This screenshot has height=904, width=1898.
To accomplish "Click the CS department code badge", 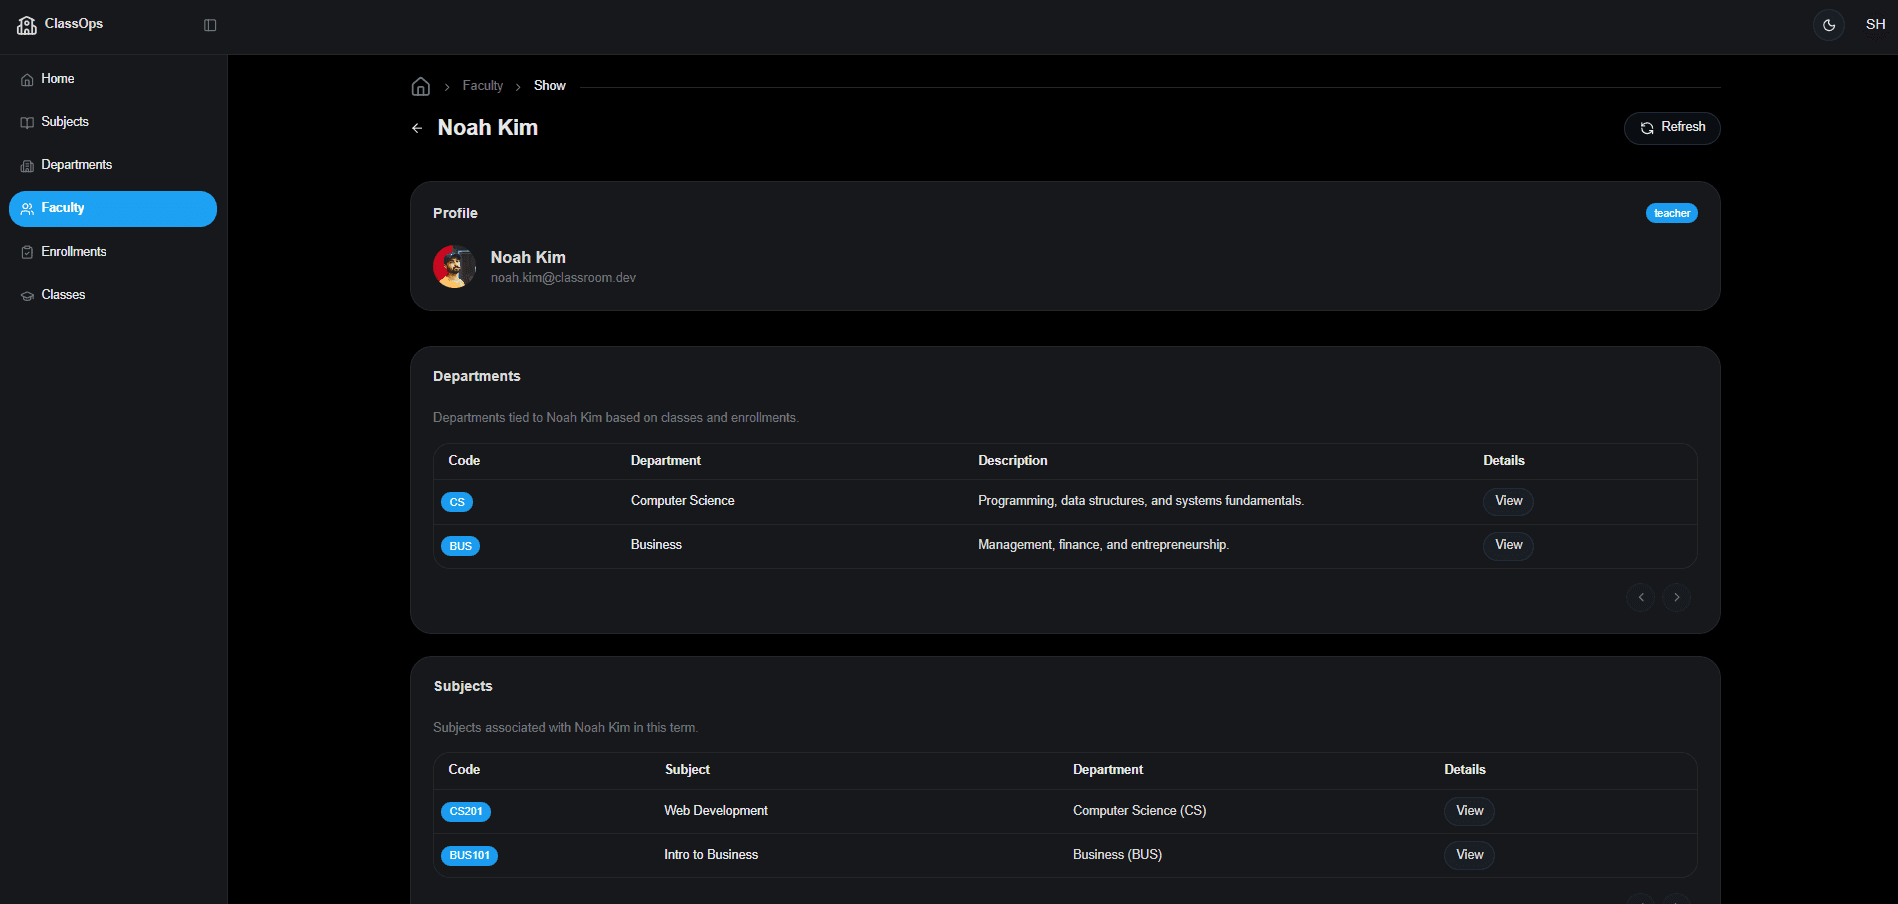I will pyautogui.click(x=457, y=502).
